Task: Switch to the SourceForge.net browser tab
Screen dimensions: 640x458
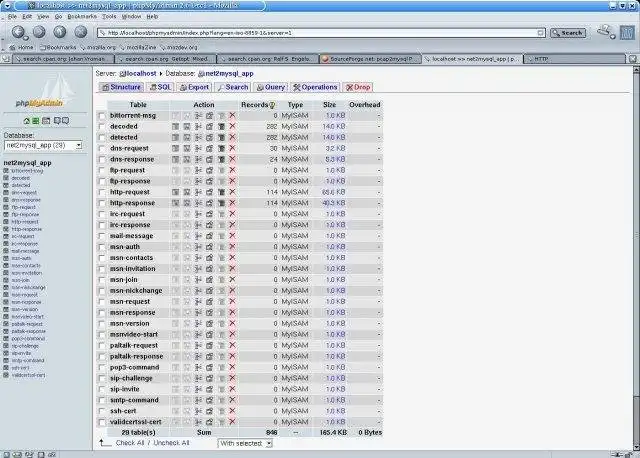Action: pos(370,59)
